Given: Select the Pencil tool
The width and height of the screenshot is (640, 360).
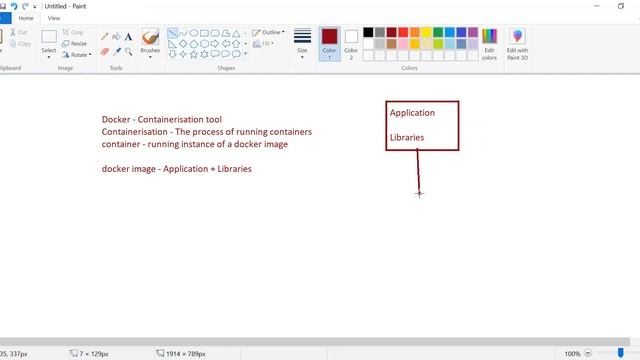Looking at the screenshot, I should point(104,37).
